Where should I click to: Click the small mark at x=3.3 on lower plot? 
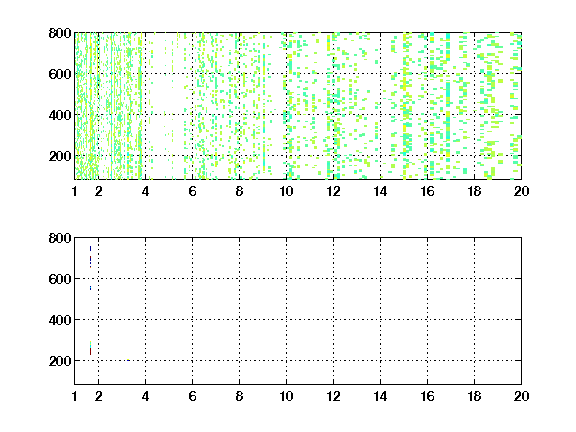point(128,360)
